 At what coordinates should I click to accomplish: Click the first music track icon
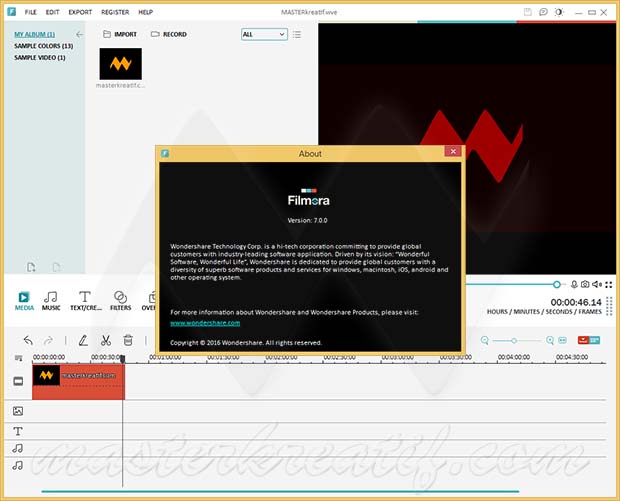(17, 448)
